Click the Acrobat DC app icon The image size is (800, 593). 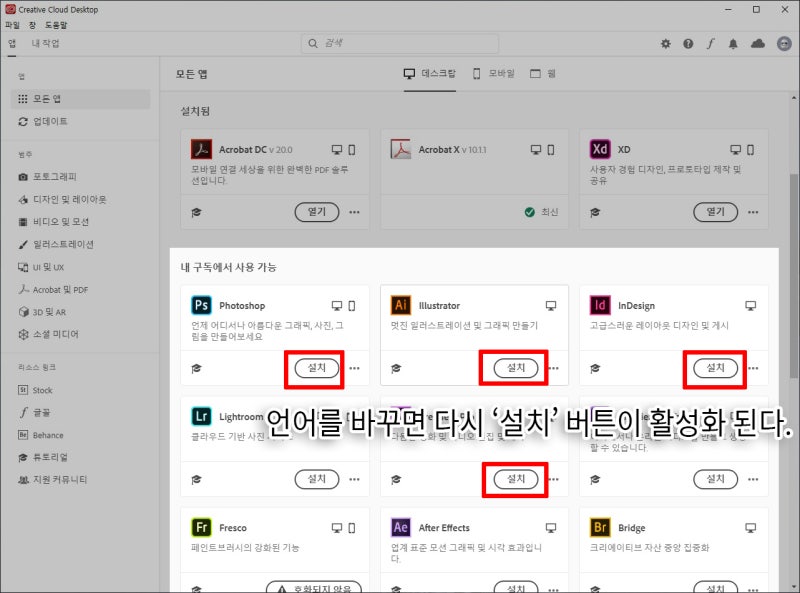(202, 149)
